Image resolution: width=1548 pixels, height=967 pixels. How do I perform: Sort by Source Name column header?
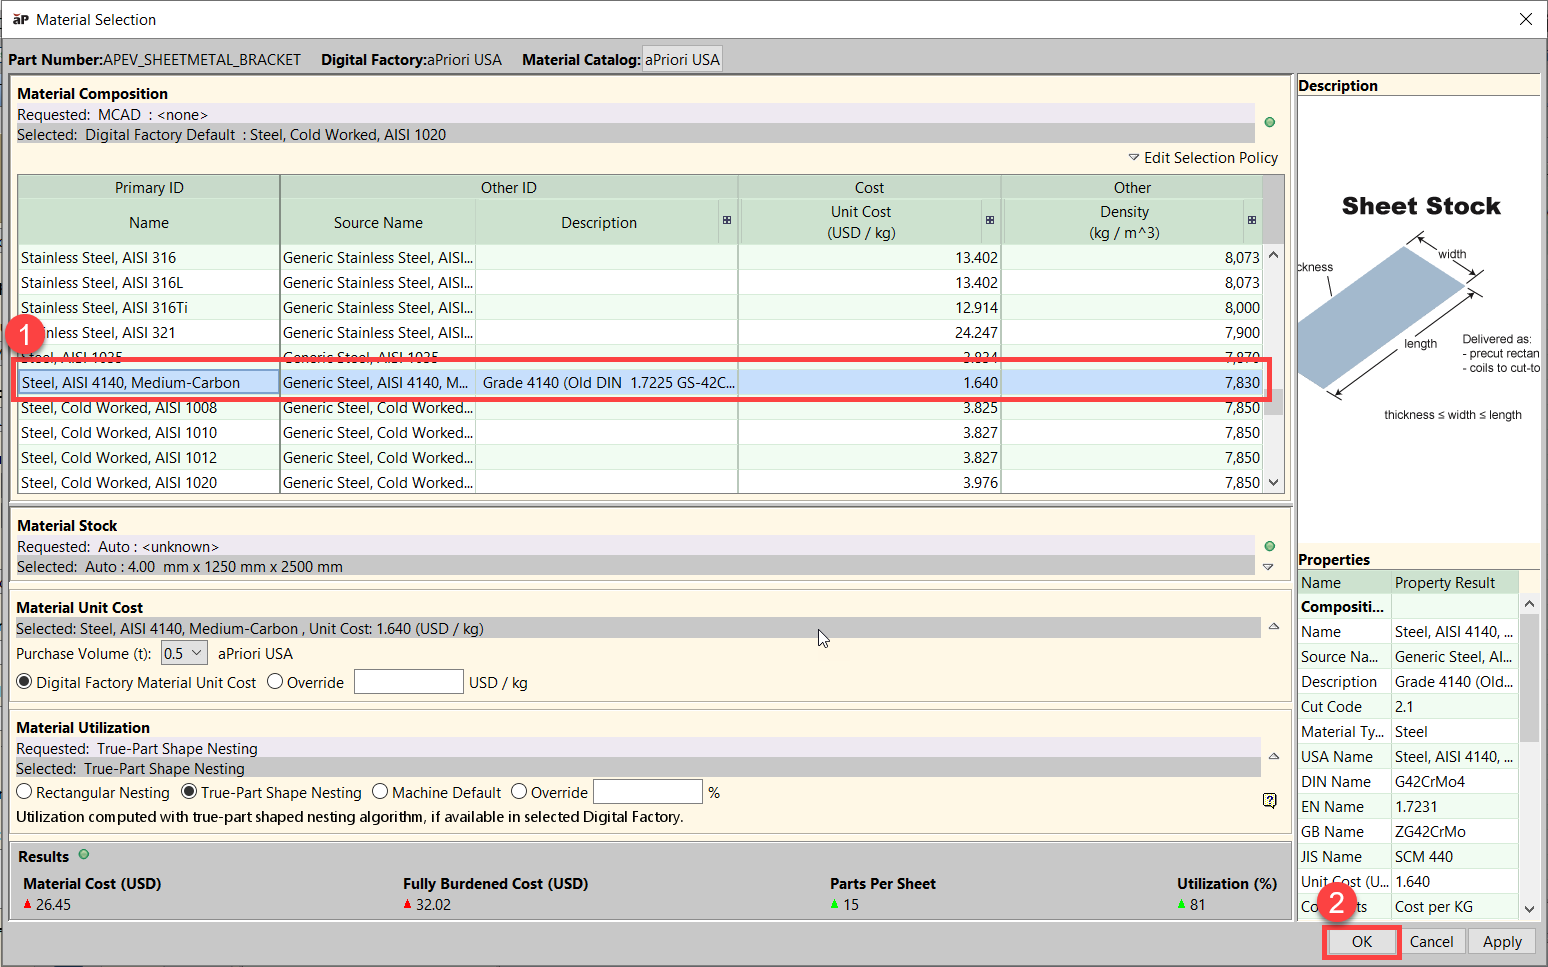click(378, 222)
